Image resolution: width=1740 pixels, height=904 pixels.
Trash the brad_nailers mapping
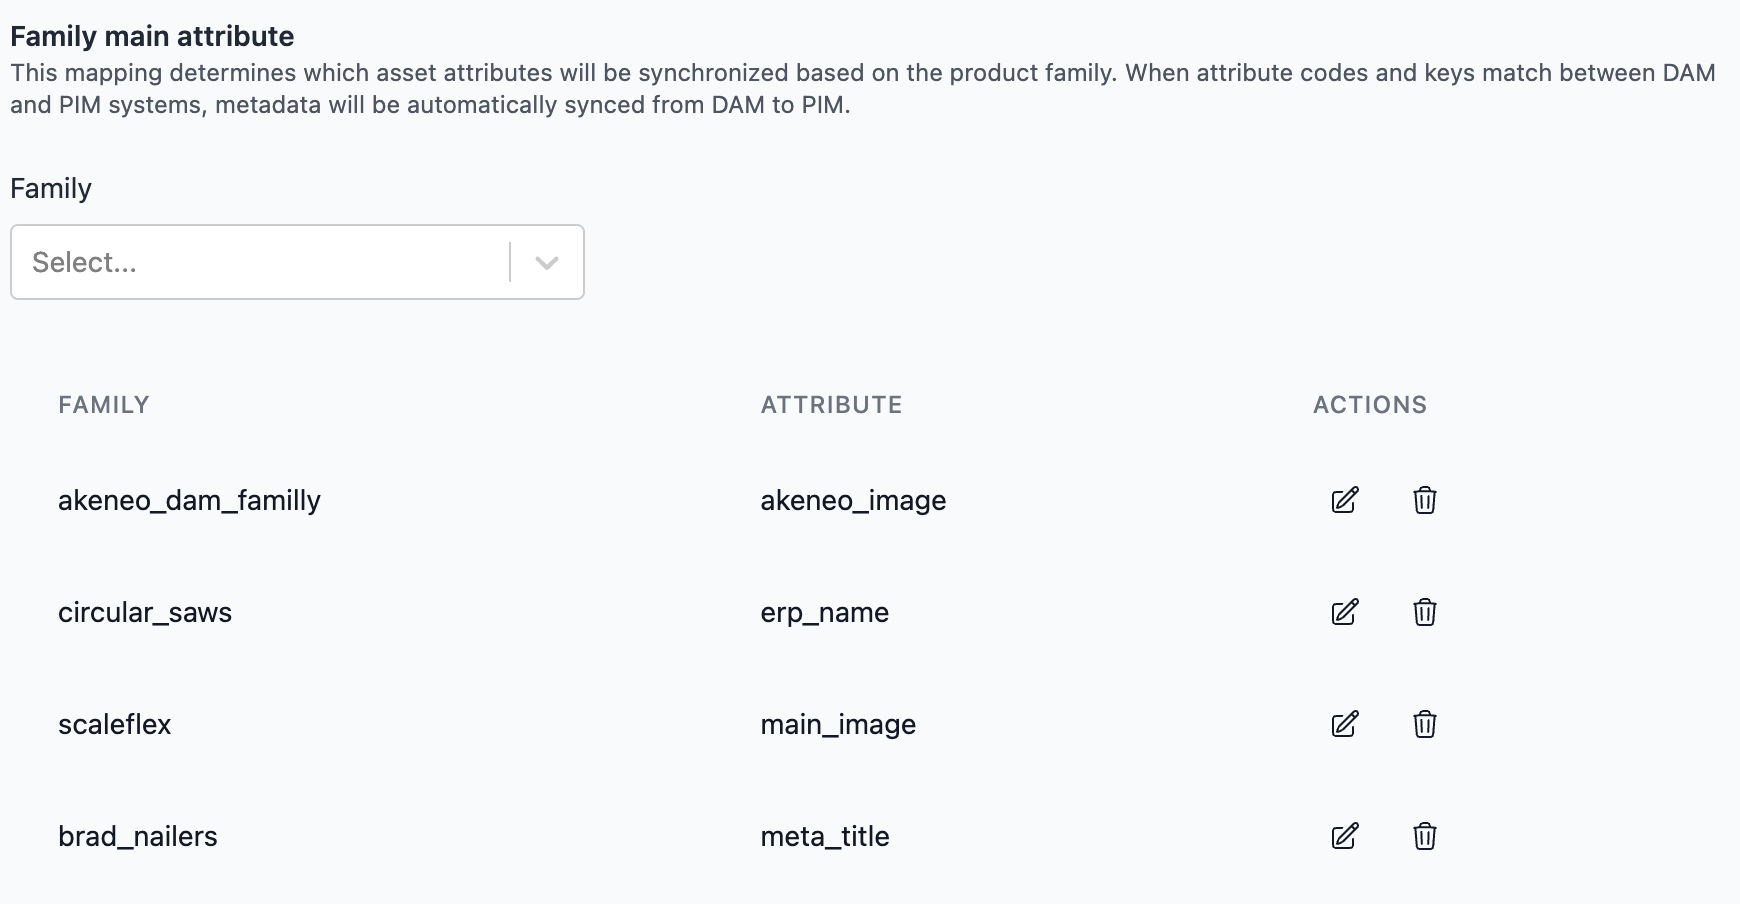coord(1425,836)
